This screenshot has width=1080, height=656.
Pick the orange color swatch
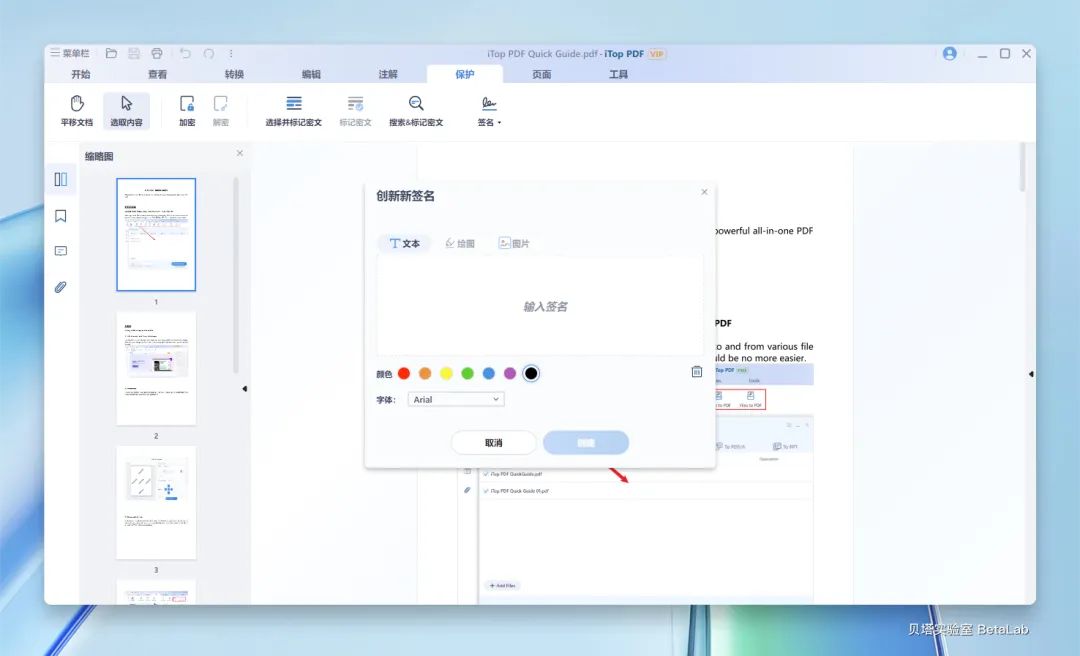tap(425, 373)
